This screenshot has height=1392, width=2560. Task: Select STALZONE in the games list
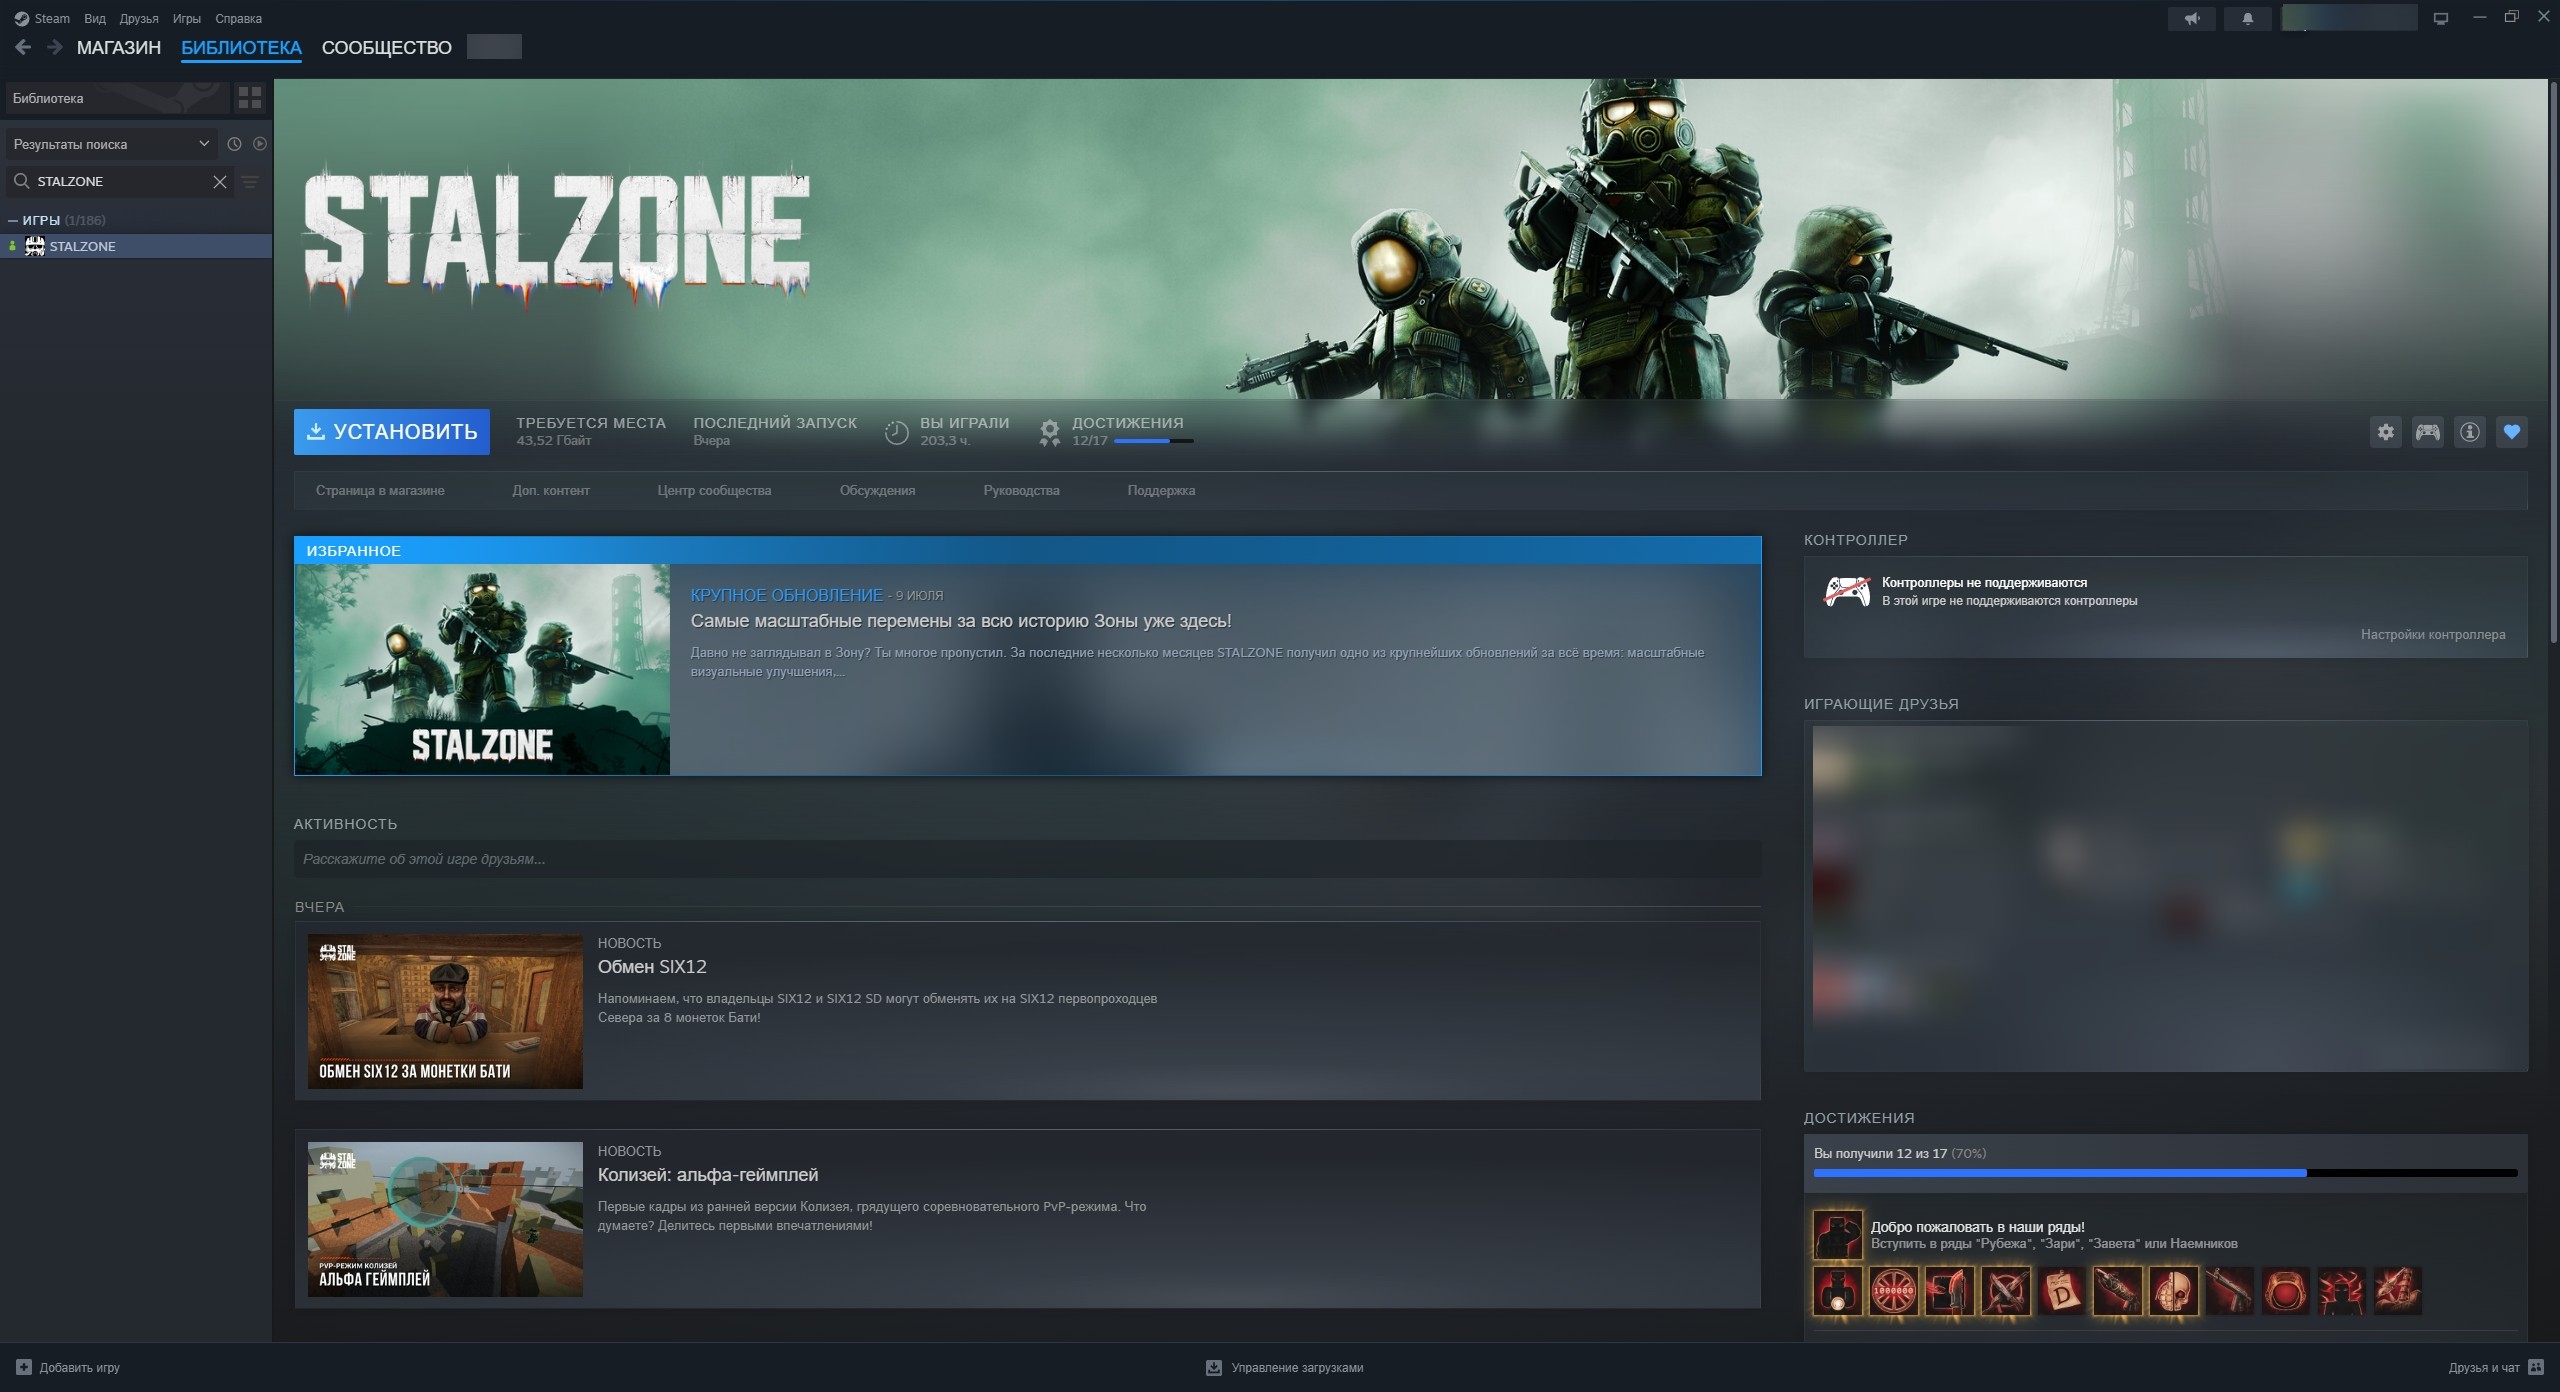tap(136, 246)
